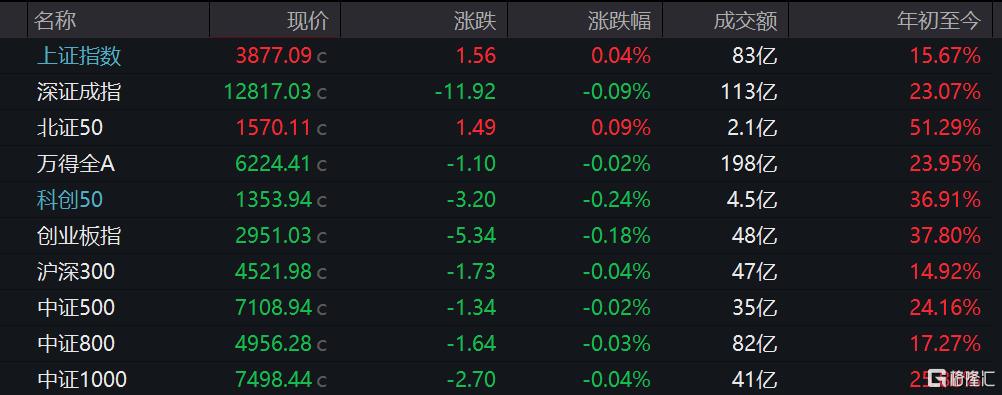
Task: Click the year-to-date 37.80% value
Action: (x=945, y=236)
